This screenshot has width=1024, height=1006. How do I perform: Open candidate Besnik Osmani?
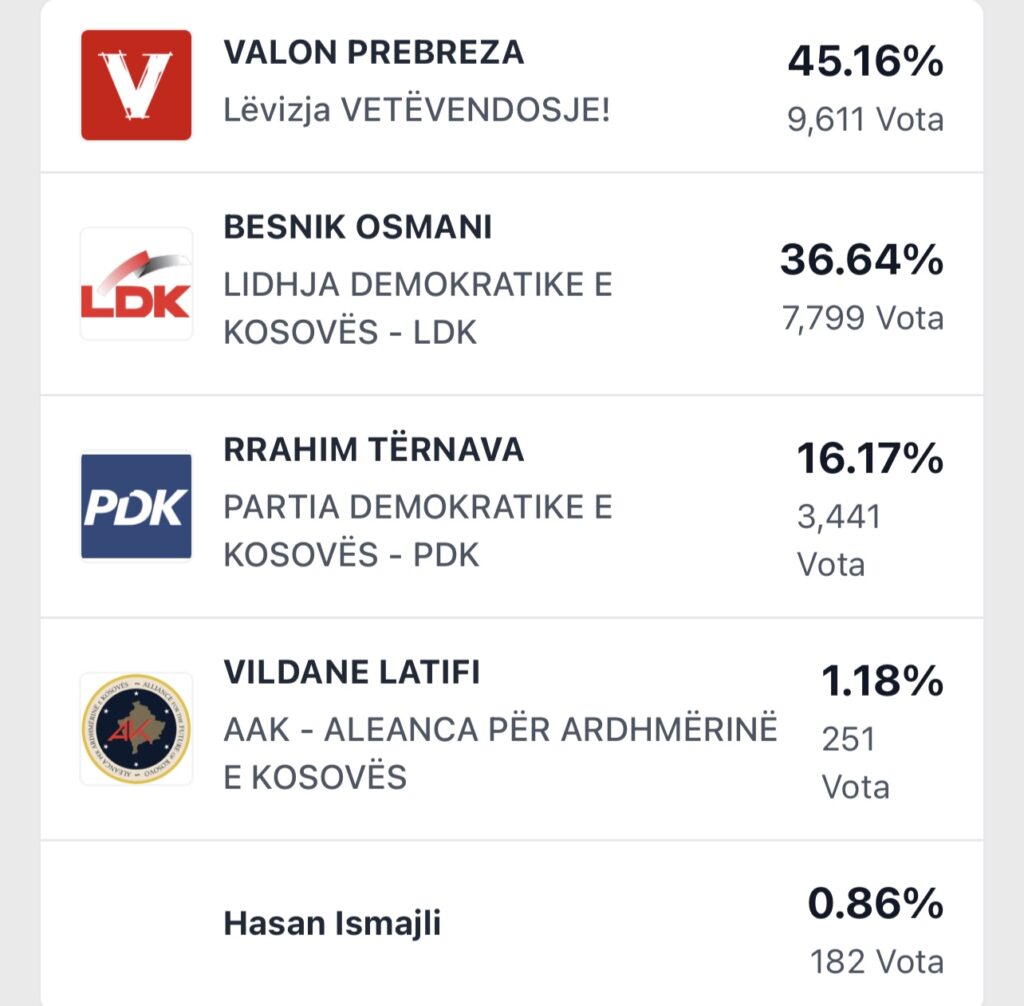pos(357,228)
